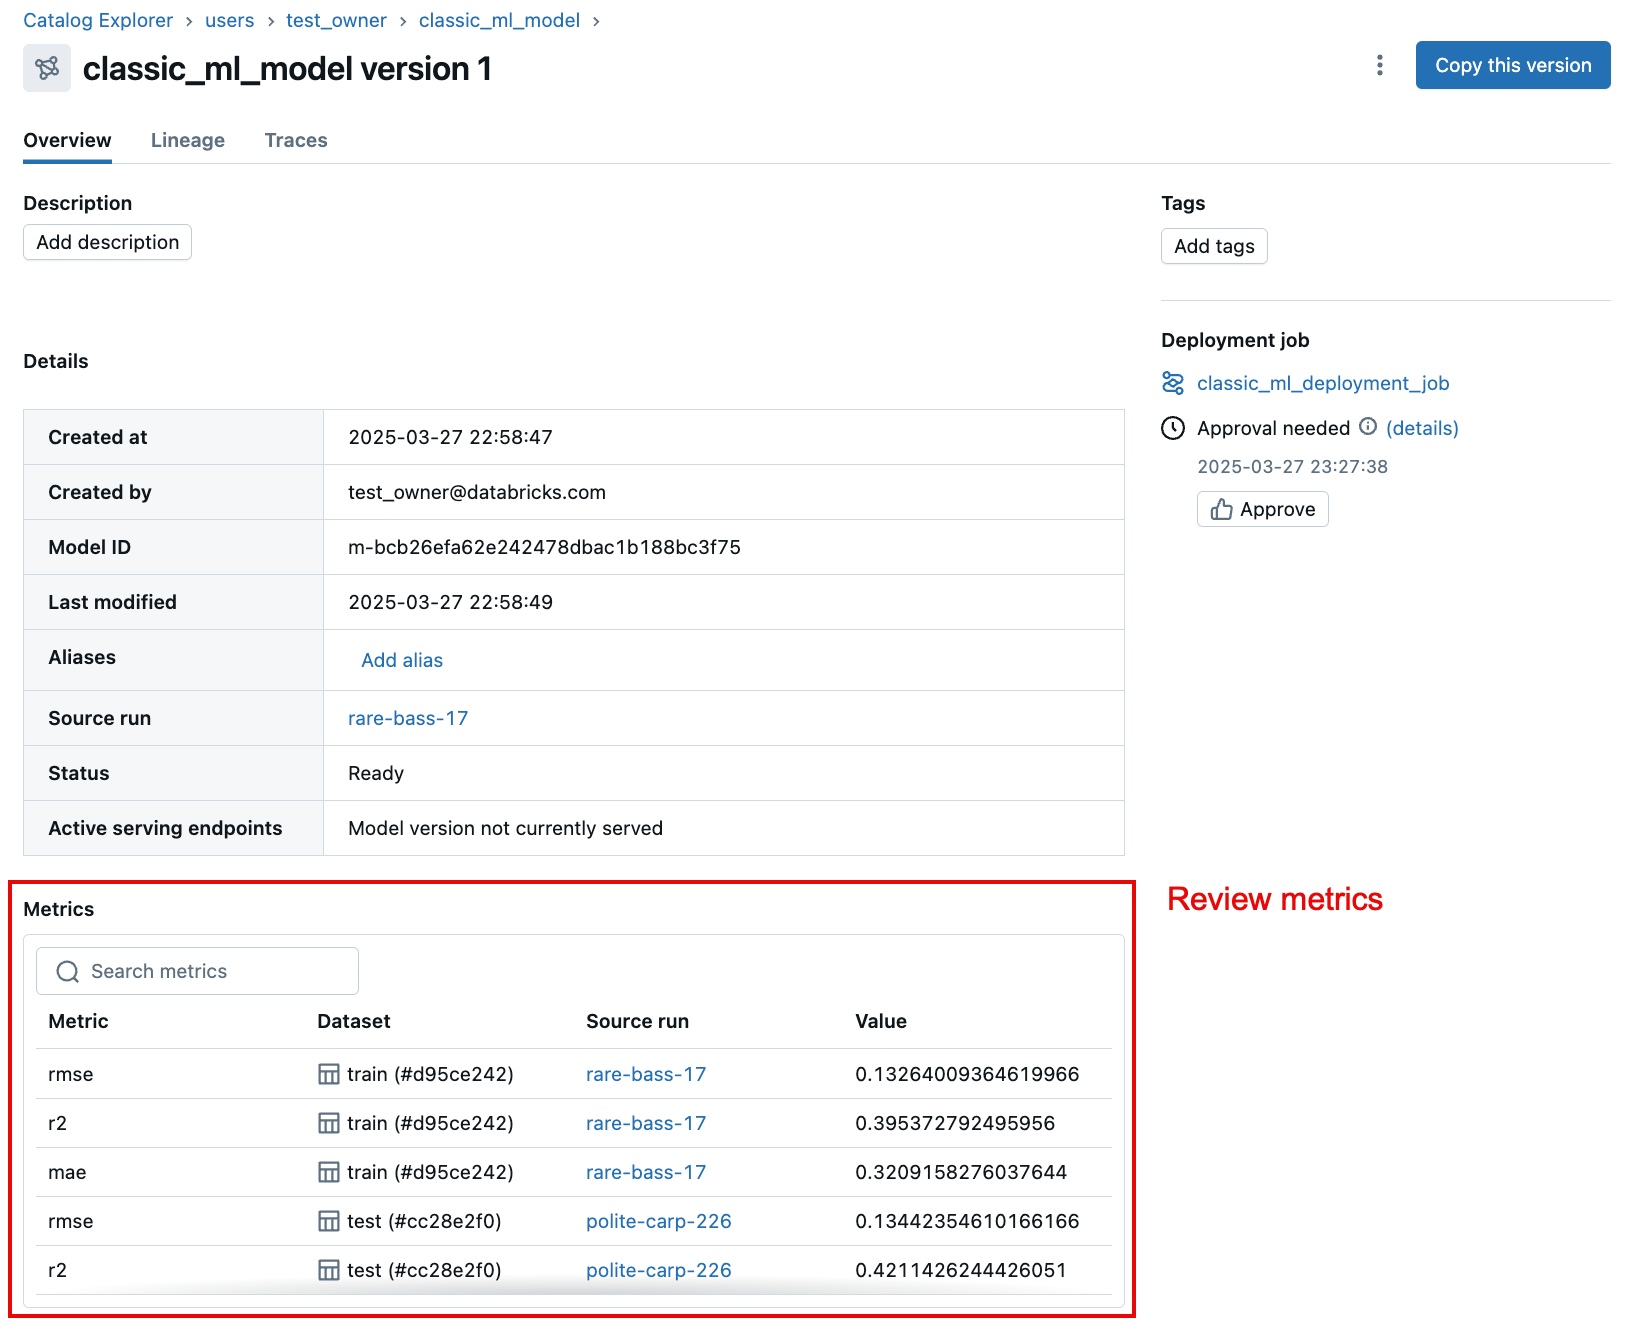Click the Add description button
This screenshot has height=1326, width=1642.
pyautogui.click(x=106, y=242)
